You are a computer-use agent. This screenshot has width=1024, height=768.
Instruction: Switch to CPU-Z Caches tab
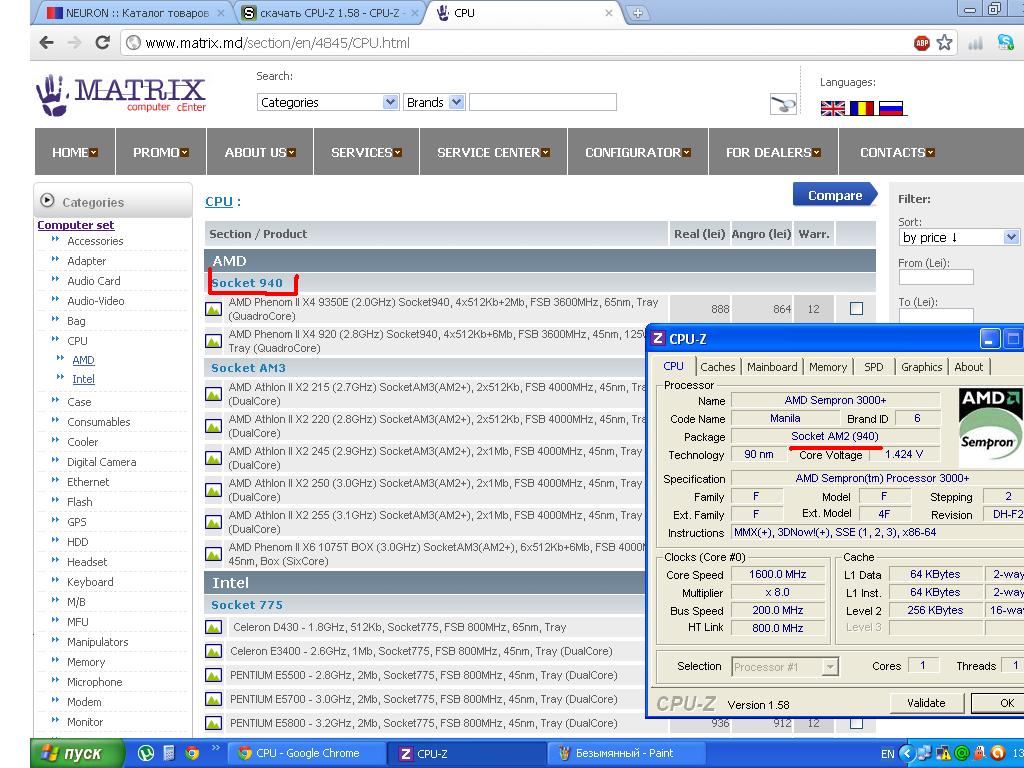(718, 367)
